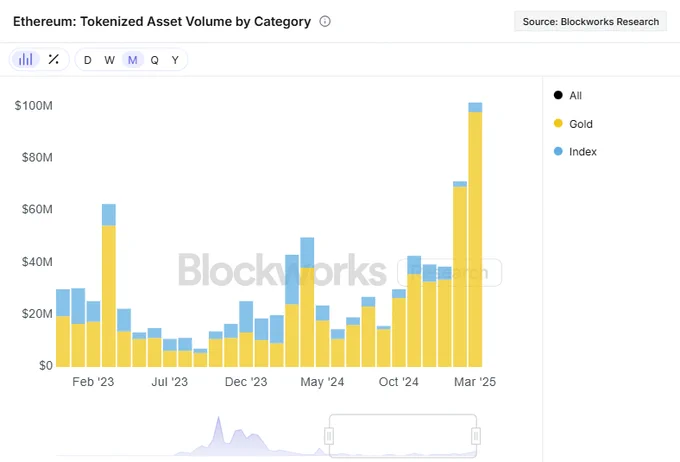Screen dimensions: 680x462
Task: Toggle the All series legend dot
Action: (x=558, y=95)
